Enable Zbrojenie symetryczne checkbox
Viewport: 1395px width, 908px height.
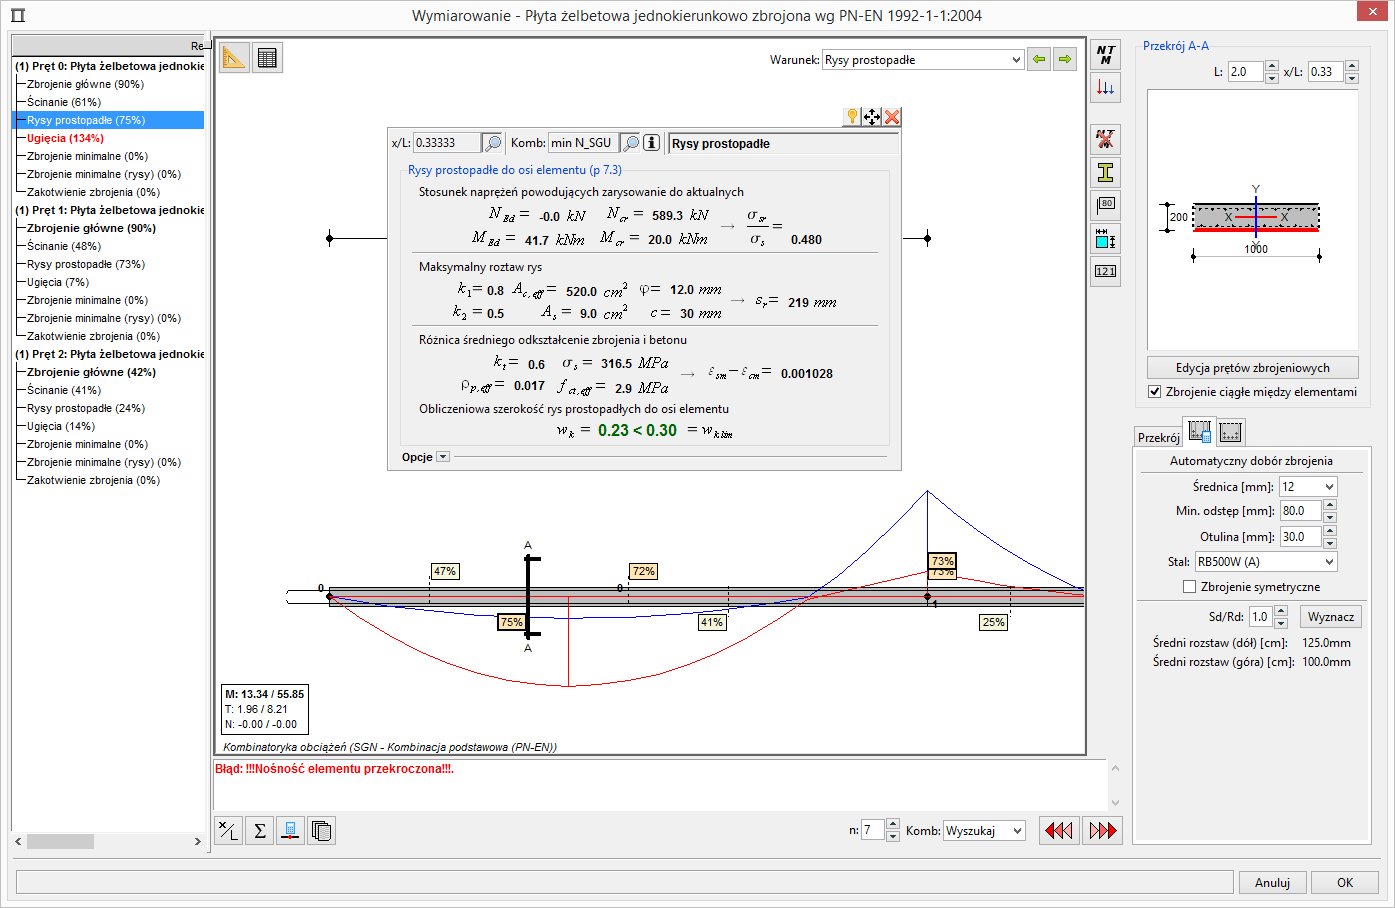1189,587
